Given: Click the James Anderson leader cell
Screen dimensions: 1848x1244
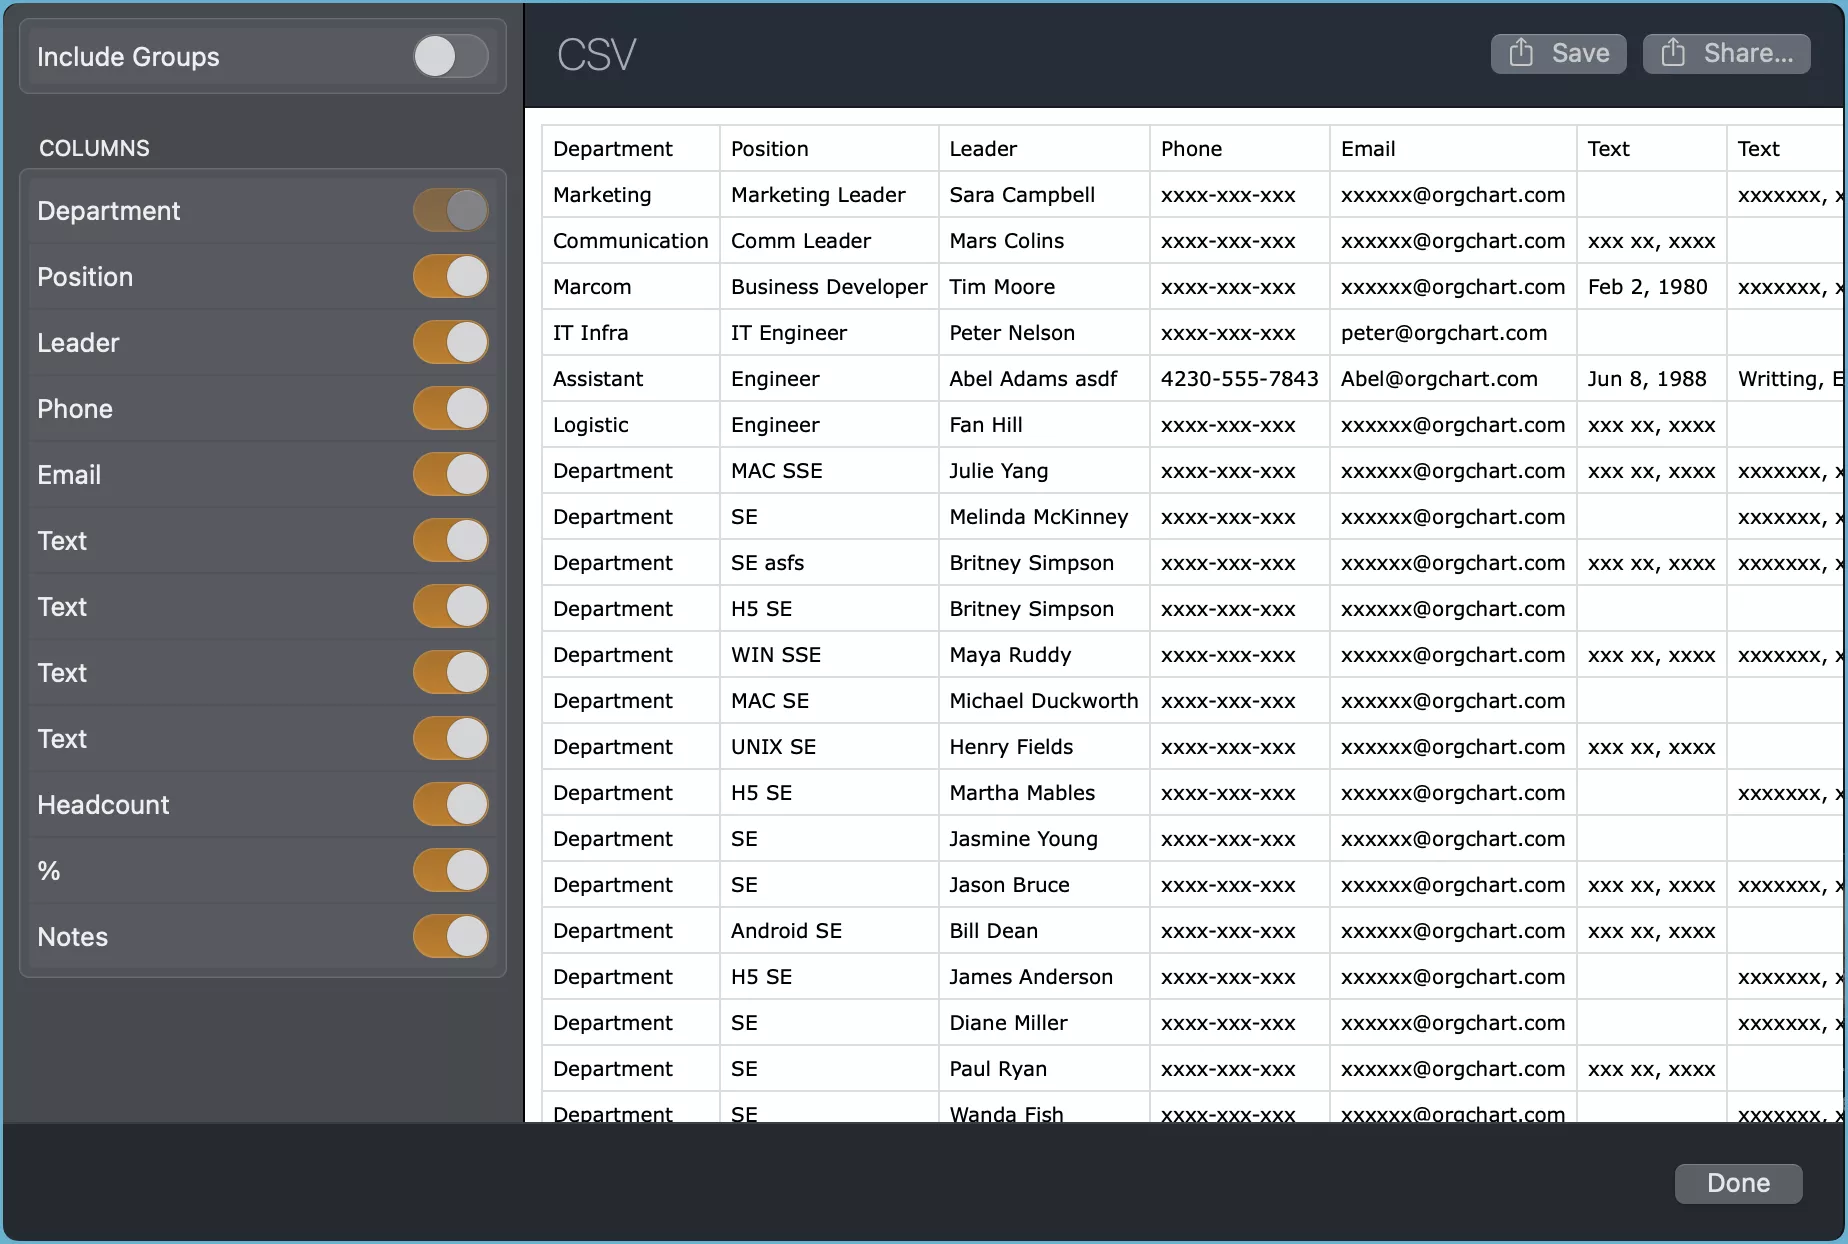Looking at the screenshot, I should 1044,977.
